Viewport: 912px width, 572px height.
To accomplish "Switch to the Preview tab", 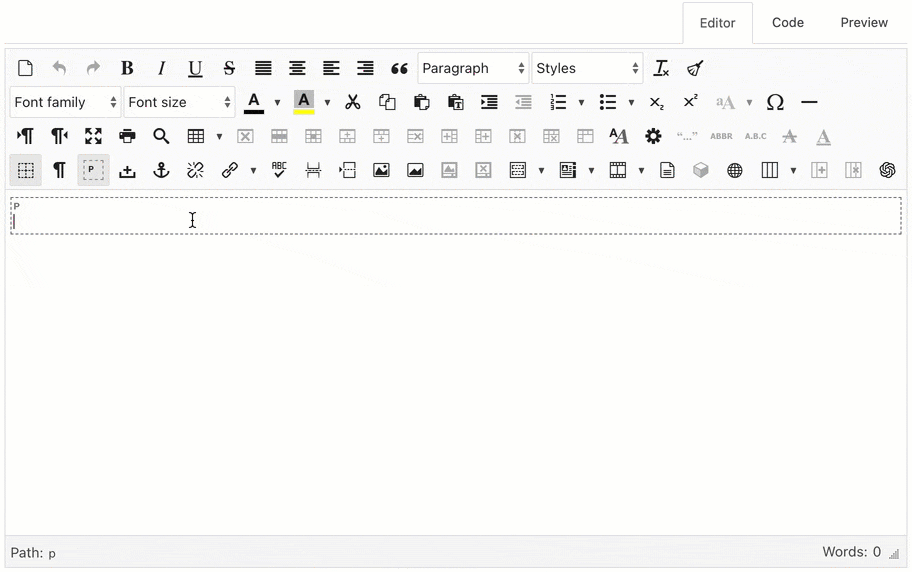I will 864,22.
